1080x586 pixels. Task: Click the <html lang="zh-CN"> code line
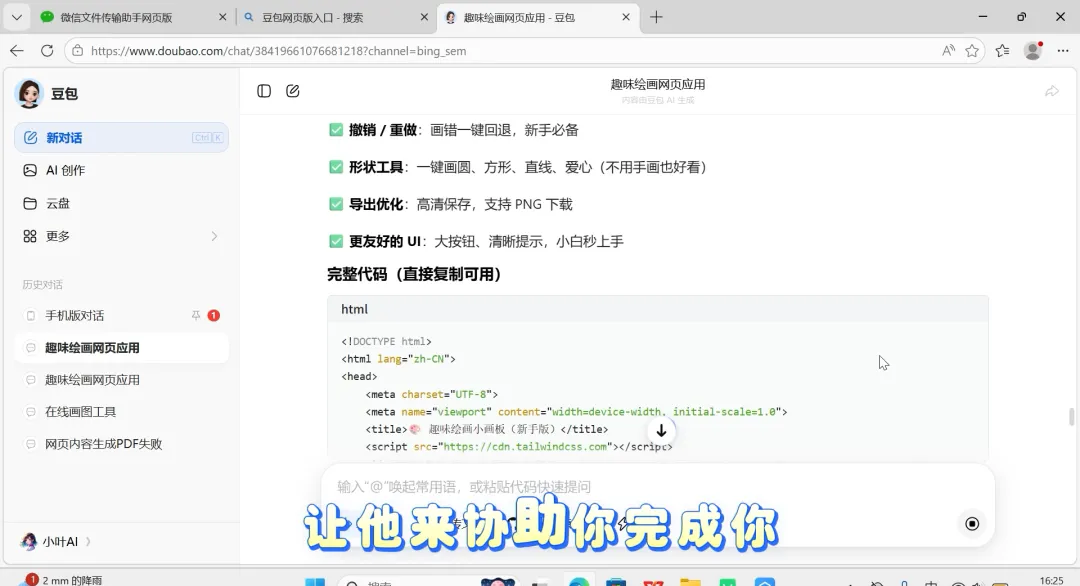tap(398, 359)
